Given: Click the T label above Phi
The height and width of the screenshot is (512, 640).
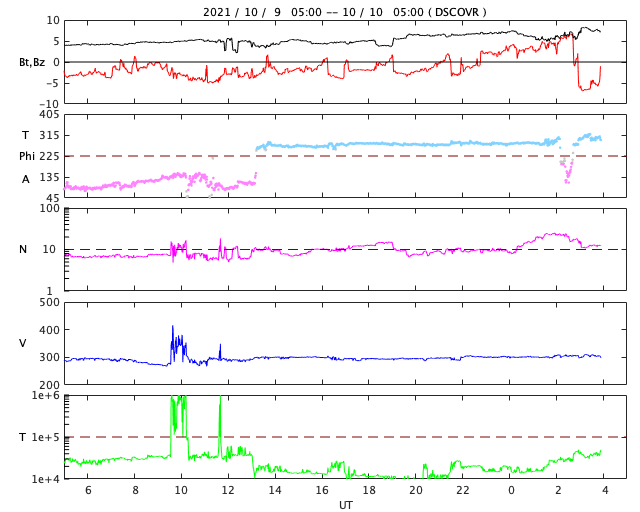Looking at the screenshot, I should 25,135.
